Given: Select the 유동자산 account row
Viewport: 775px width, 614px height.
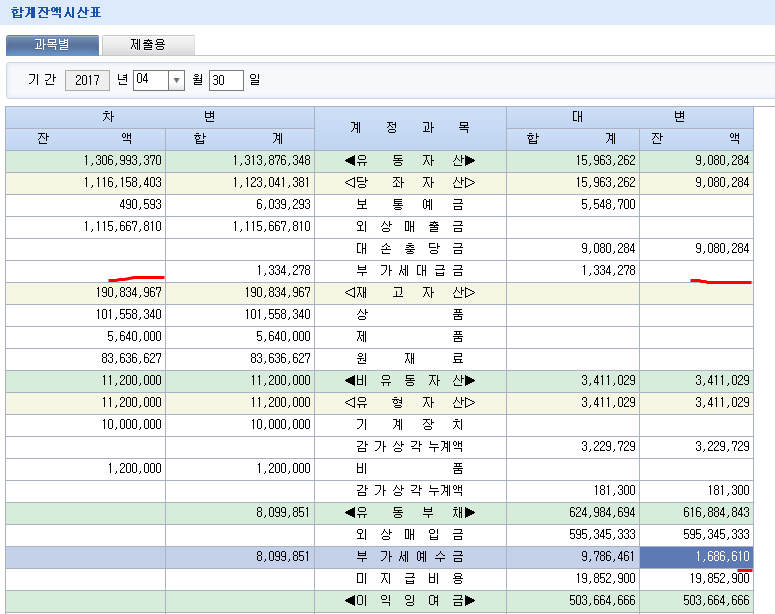Looking at the screenshot, I should click(410, 161).
